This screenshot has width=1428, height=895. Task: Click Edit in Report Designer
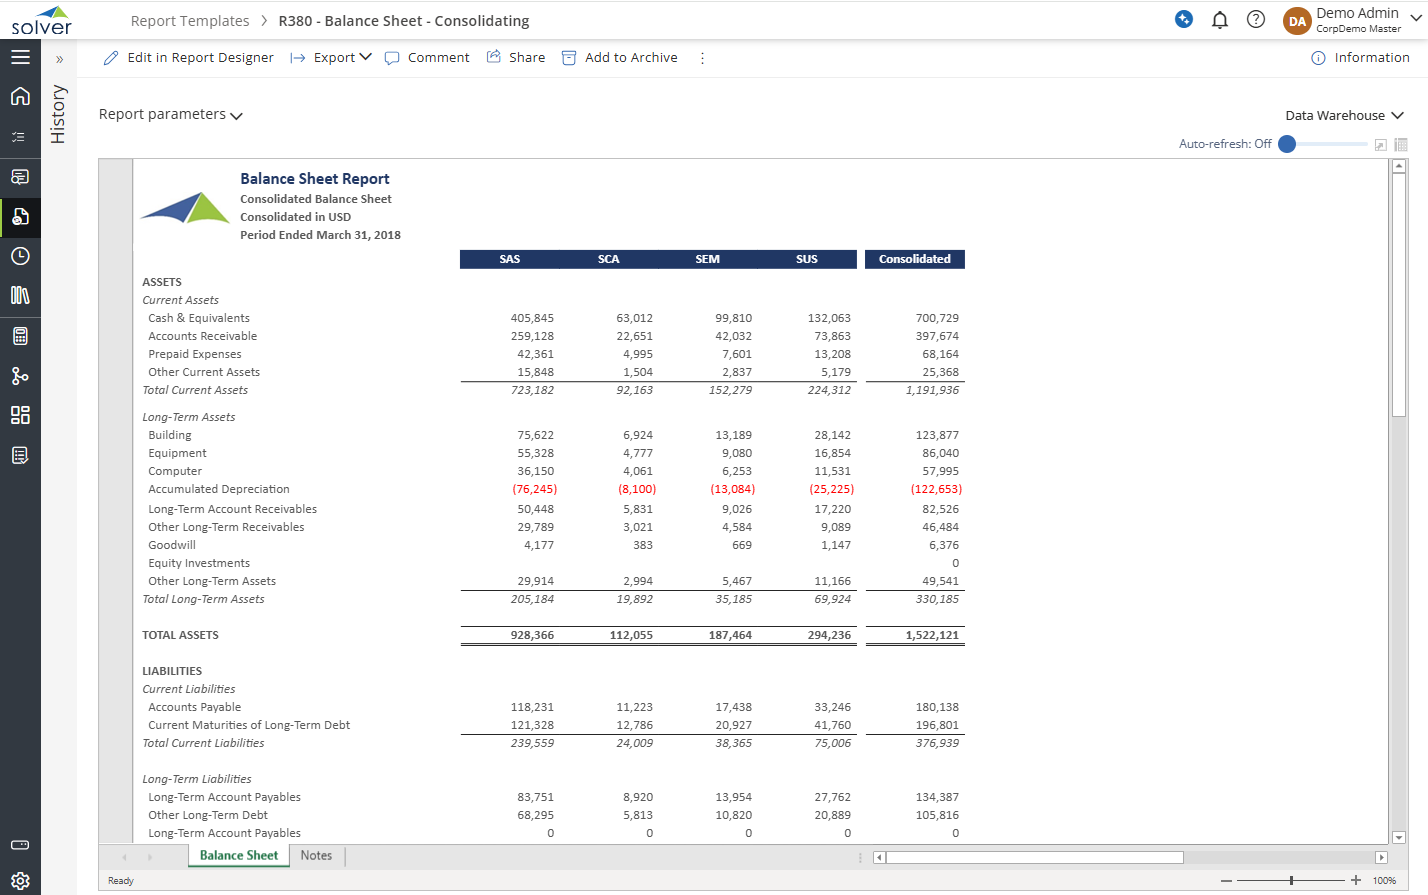[188, 58]
